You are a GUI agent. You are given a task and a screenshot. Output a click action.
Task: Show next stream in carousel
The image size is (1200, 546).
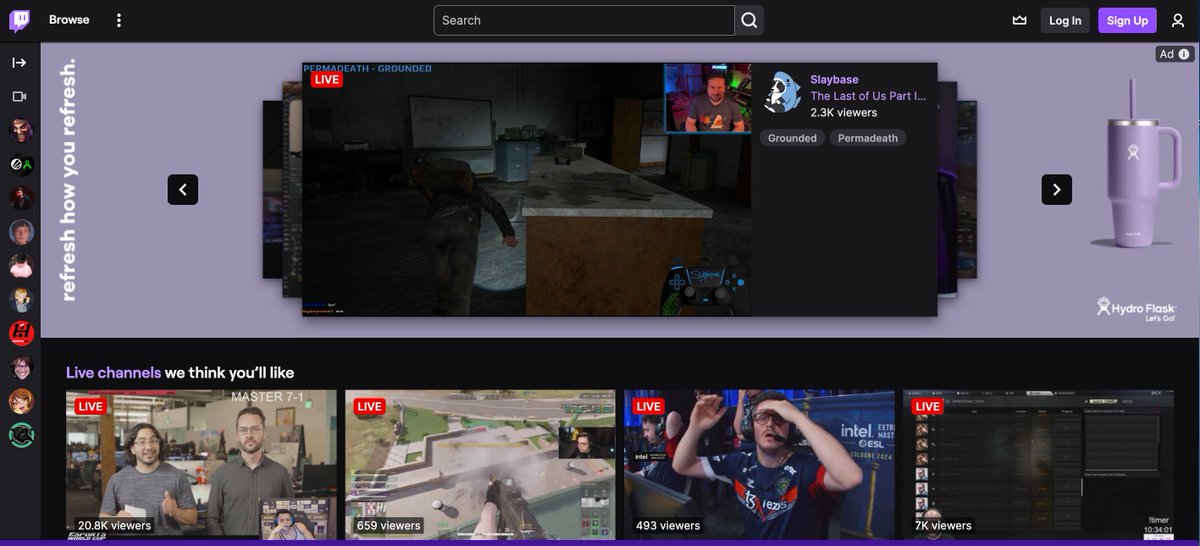click(1057, 189)
